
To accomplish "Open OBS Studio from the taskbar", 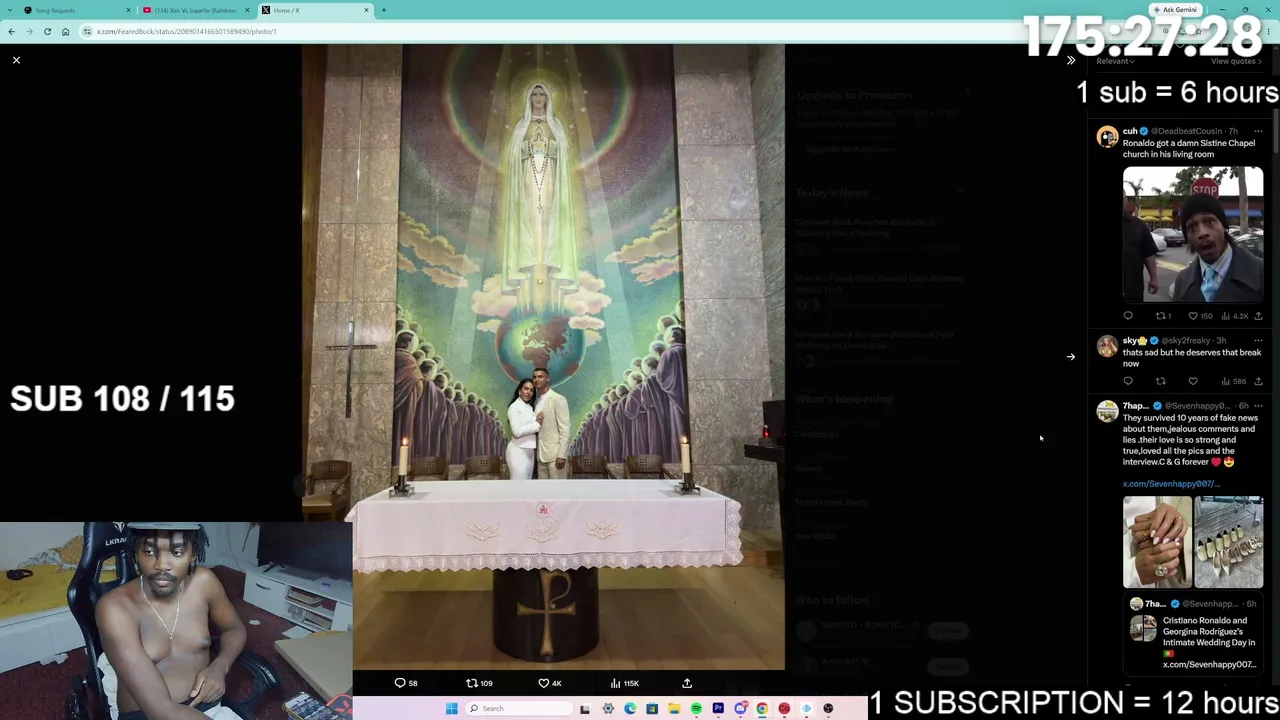I will click(x=828, y=708).
